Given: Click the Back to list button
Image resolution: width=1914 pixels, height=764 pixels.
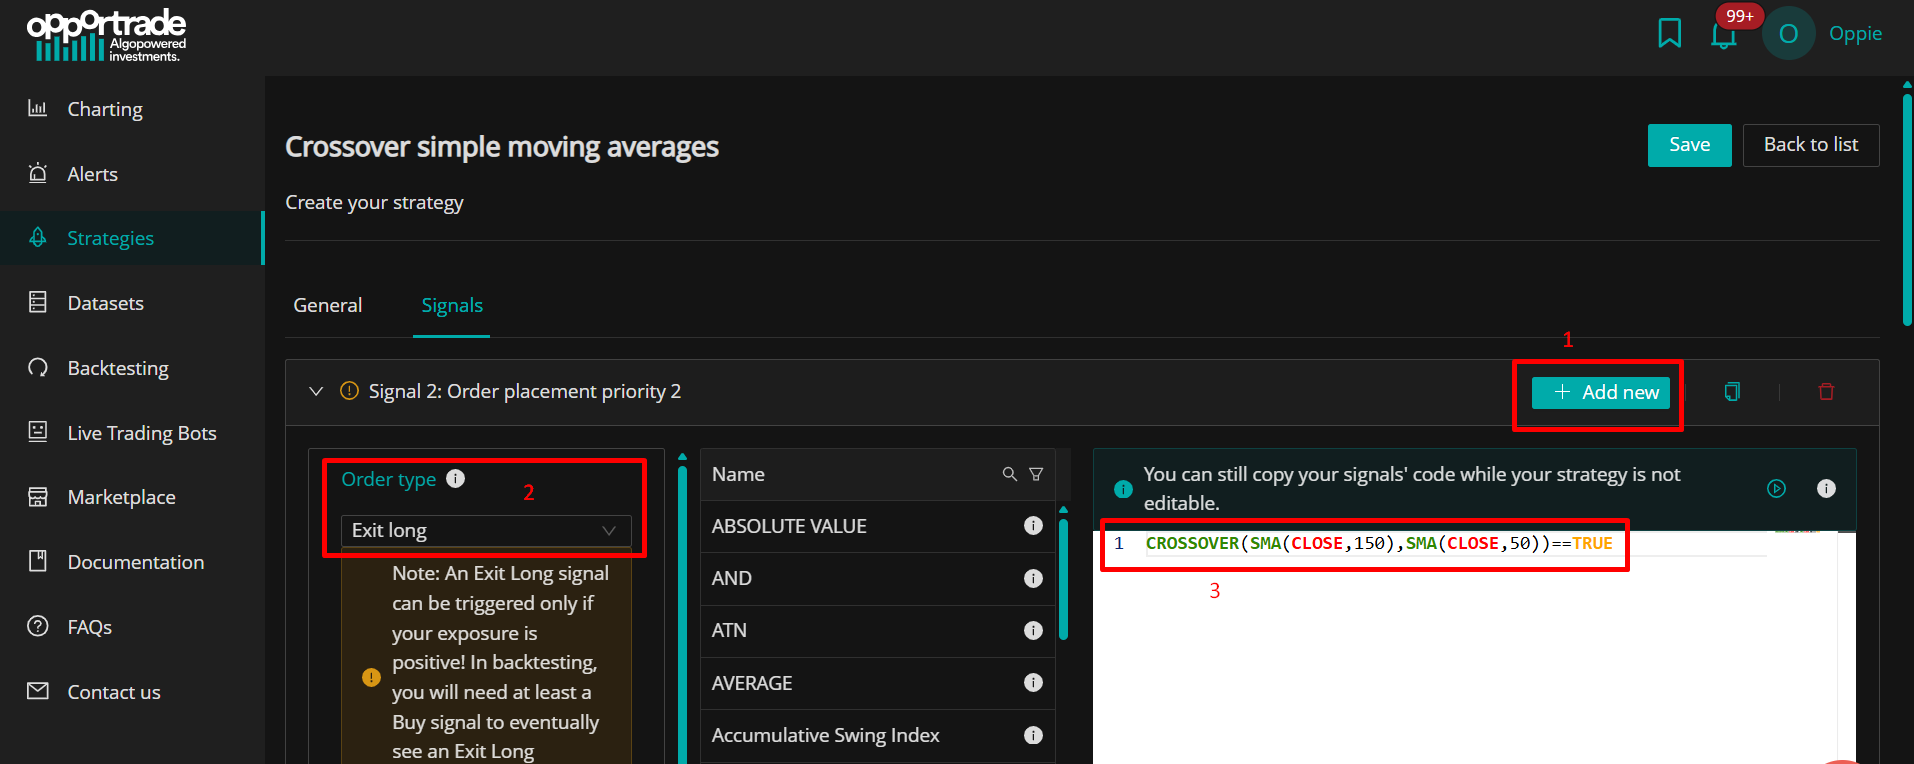Looking at the screenshot, I should pos(1811,145).
